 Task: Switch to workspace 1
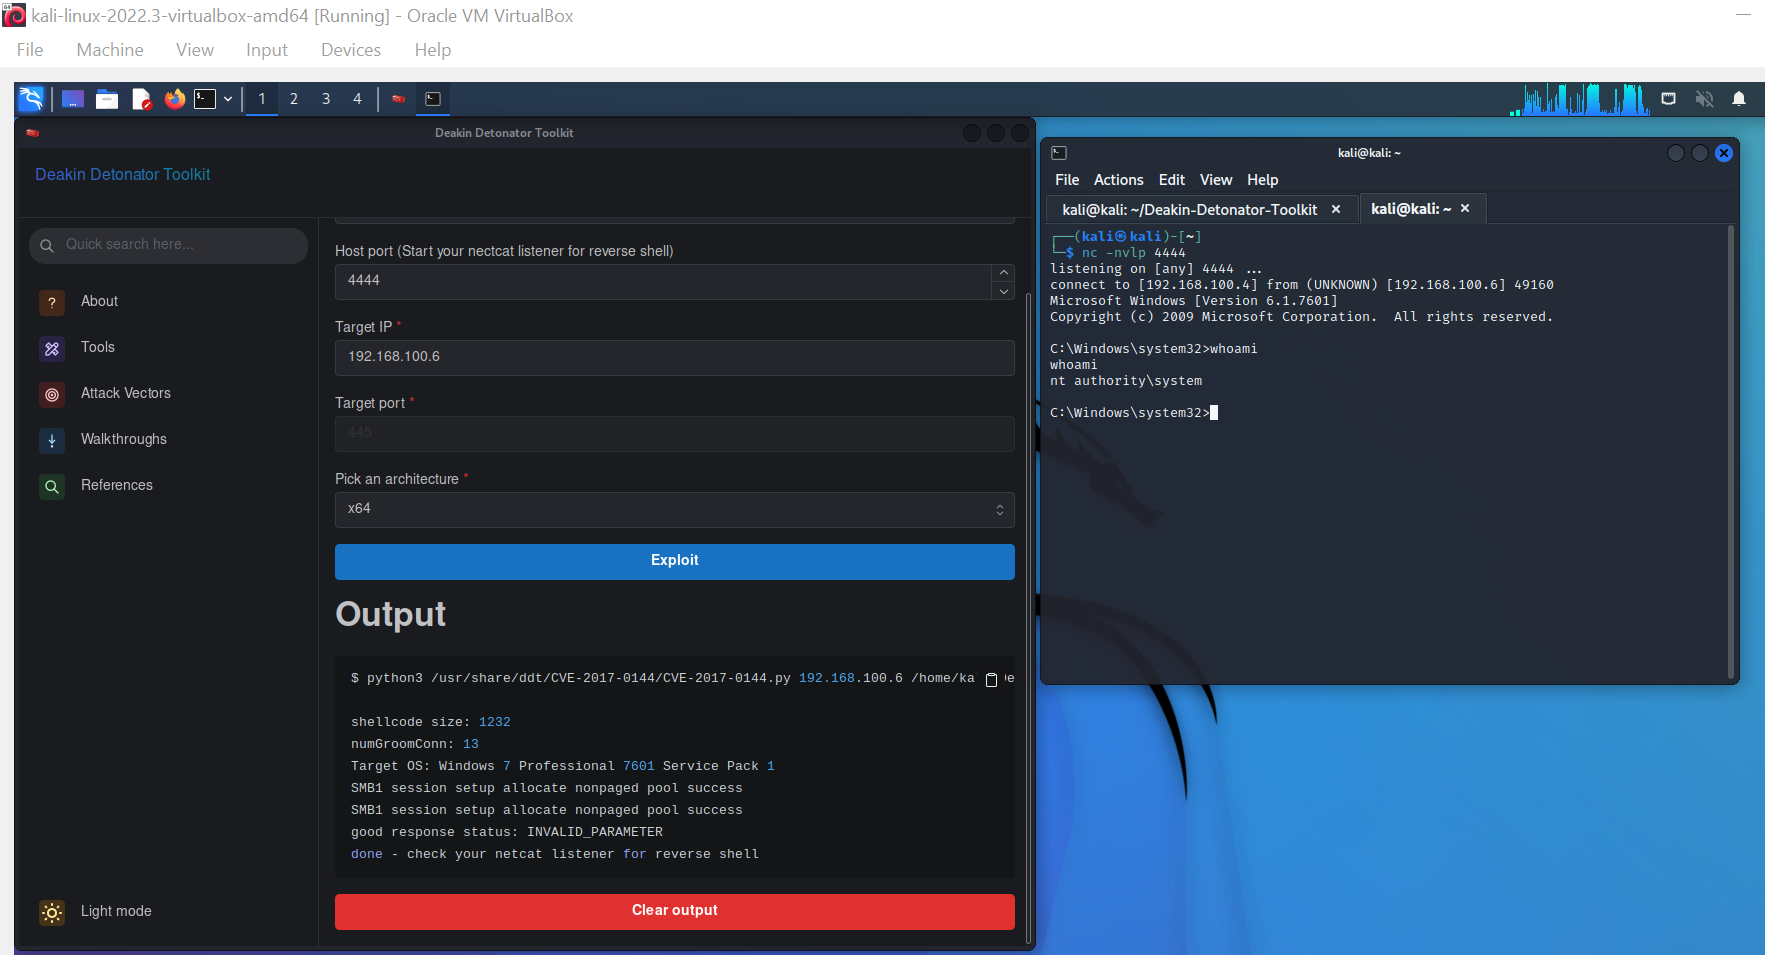(262, 99)
